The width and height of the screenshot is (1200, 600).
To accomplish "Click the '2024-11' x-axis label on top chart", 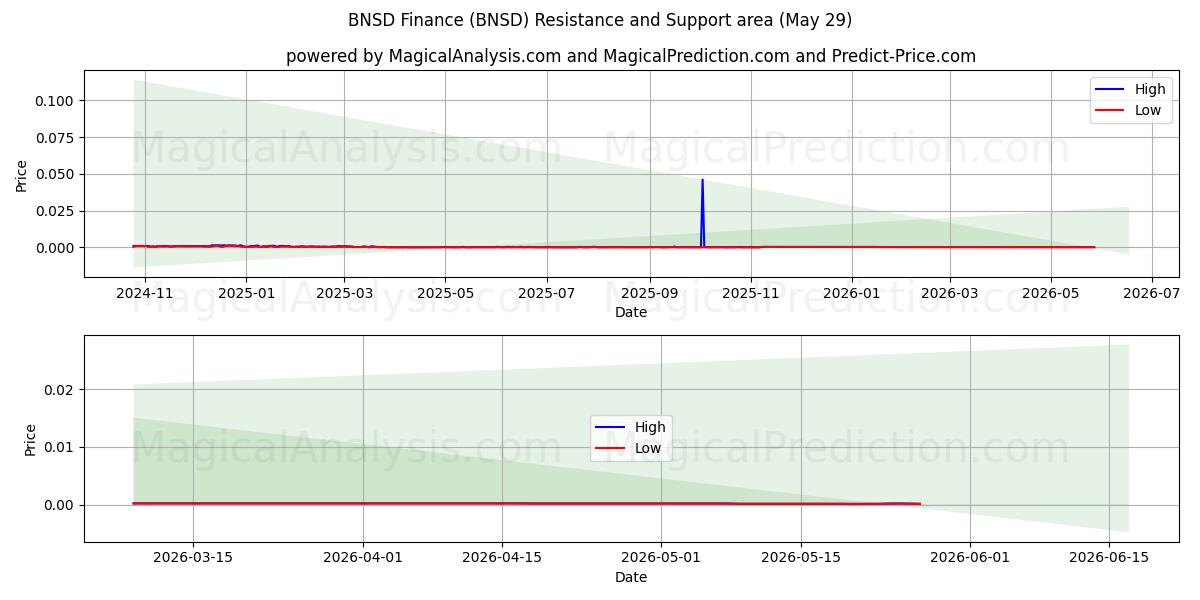I will 145,293.
